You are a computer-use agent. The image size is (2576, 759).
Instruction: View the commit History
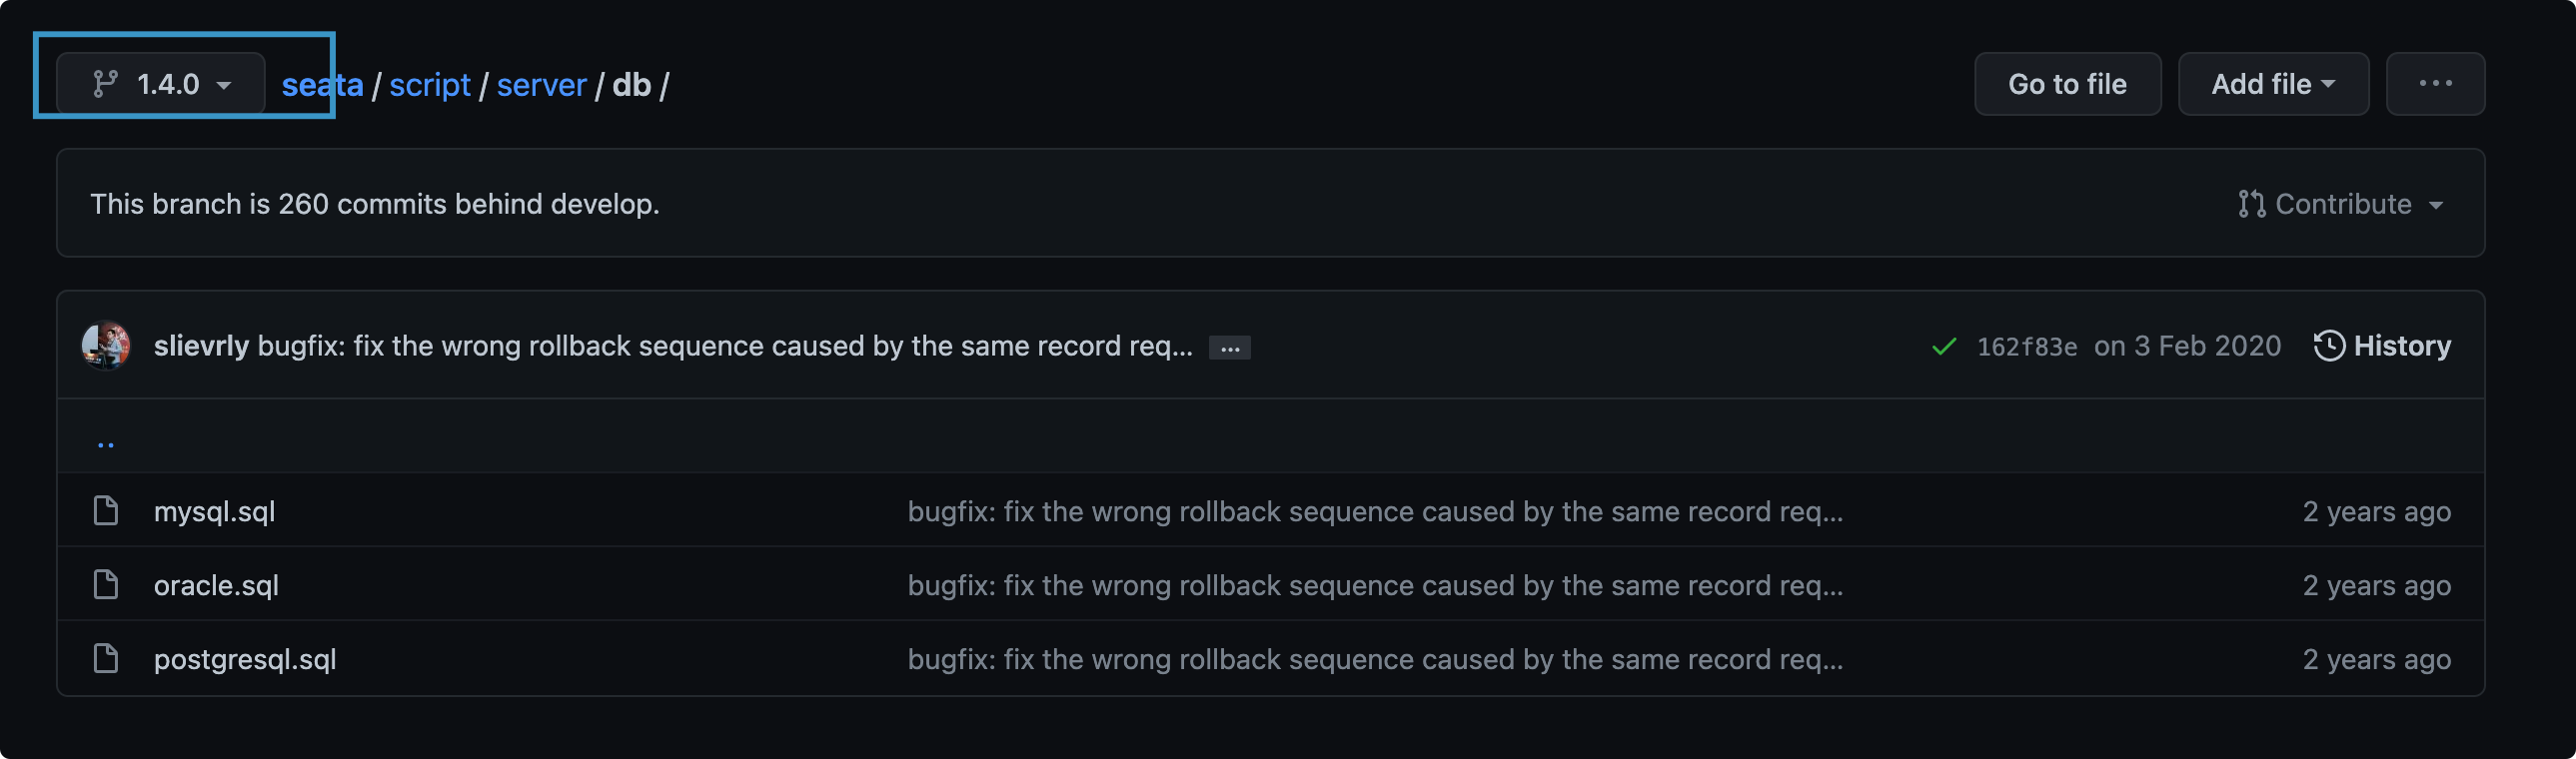(2381, 346)
